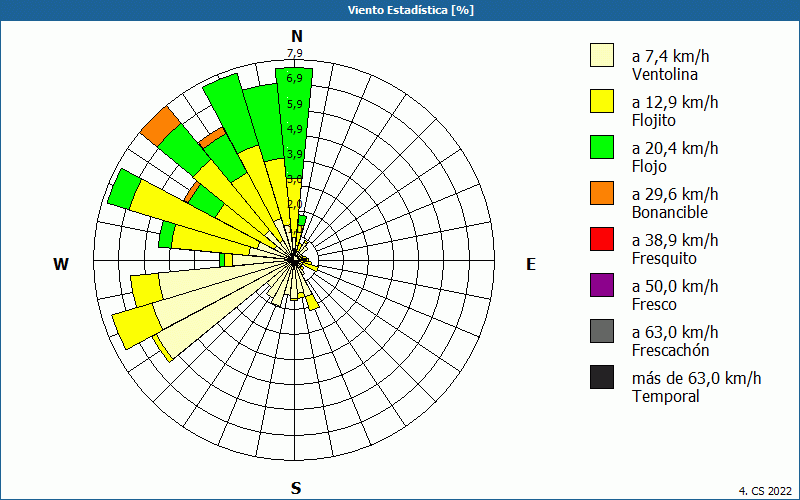This screenshot has height=500, width=800.
Task: Click the 'Fresquito' label
Action: tap(664, 259)
